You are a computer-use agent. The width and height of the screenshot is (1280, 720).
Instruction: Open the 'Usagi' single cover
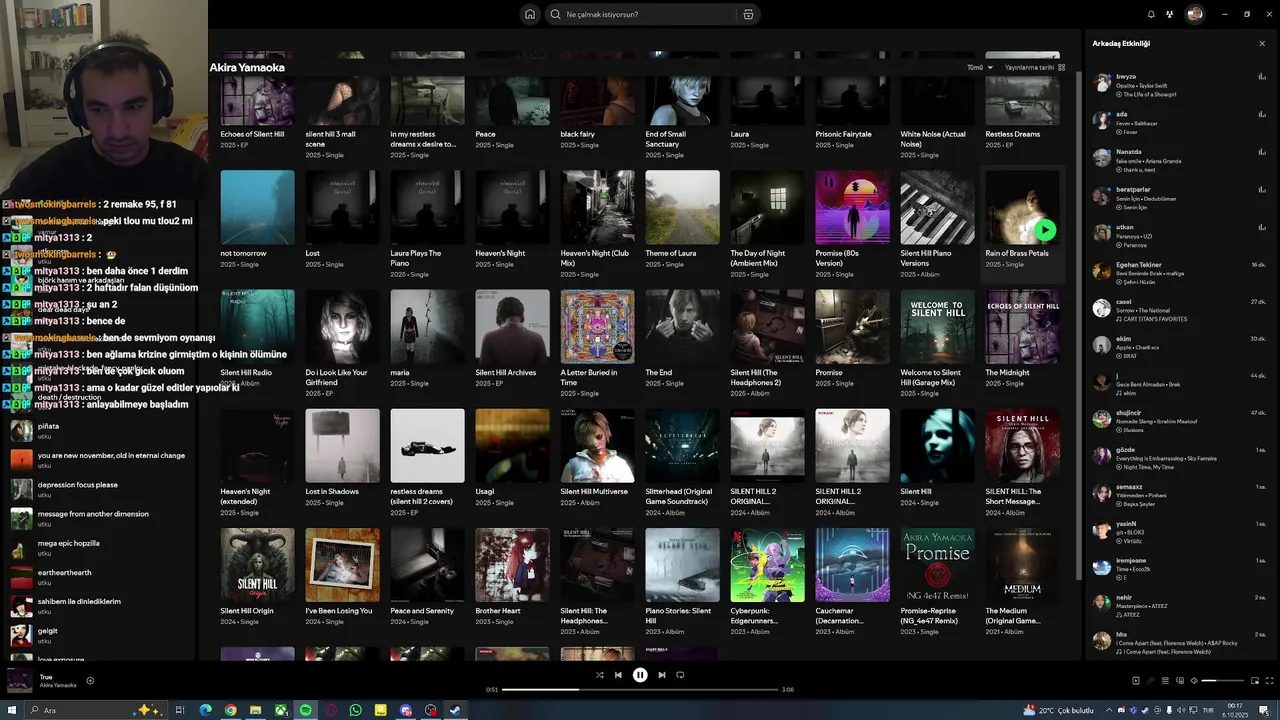[x=512, y=446]
